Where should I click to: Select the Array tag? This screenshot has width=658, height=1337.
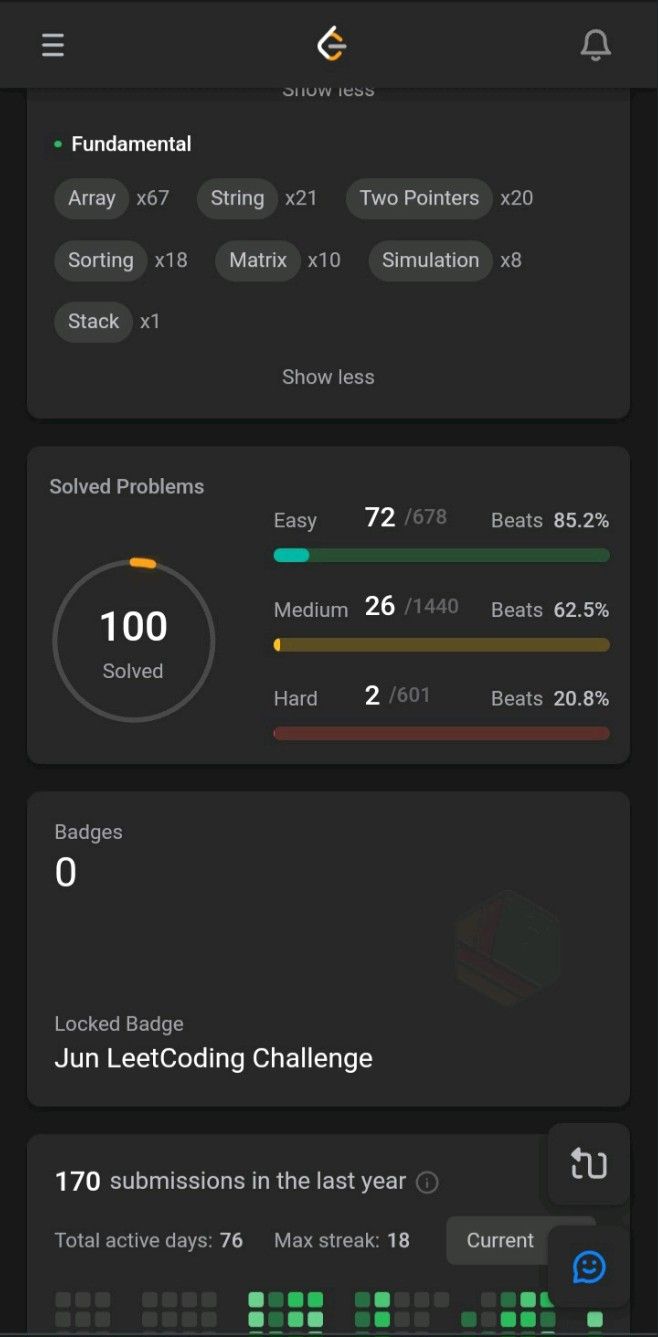[x=92, y=198]
